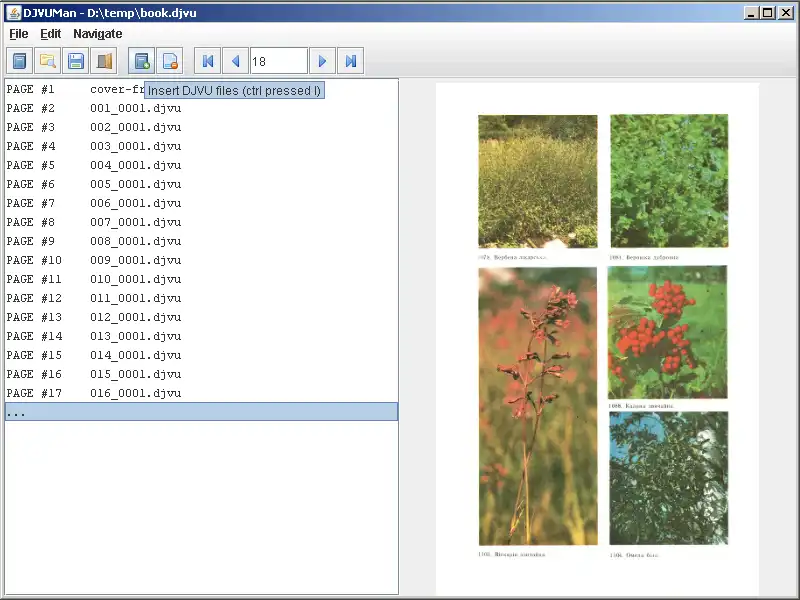Jump to the last page
This screenshot has width=800, height=600.
(350, 61)
